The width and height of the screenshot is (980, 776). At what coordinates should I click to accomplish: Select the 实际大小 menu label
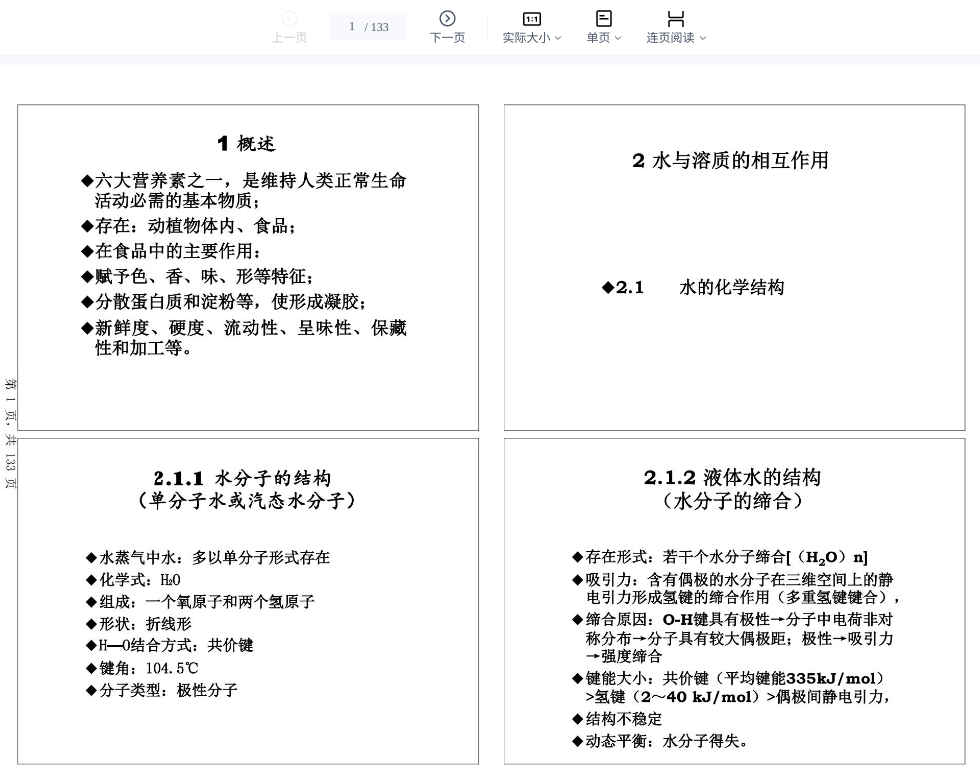pyautogui.click(x=526, y=38)
